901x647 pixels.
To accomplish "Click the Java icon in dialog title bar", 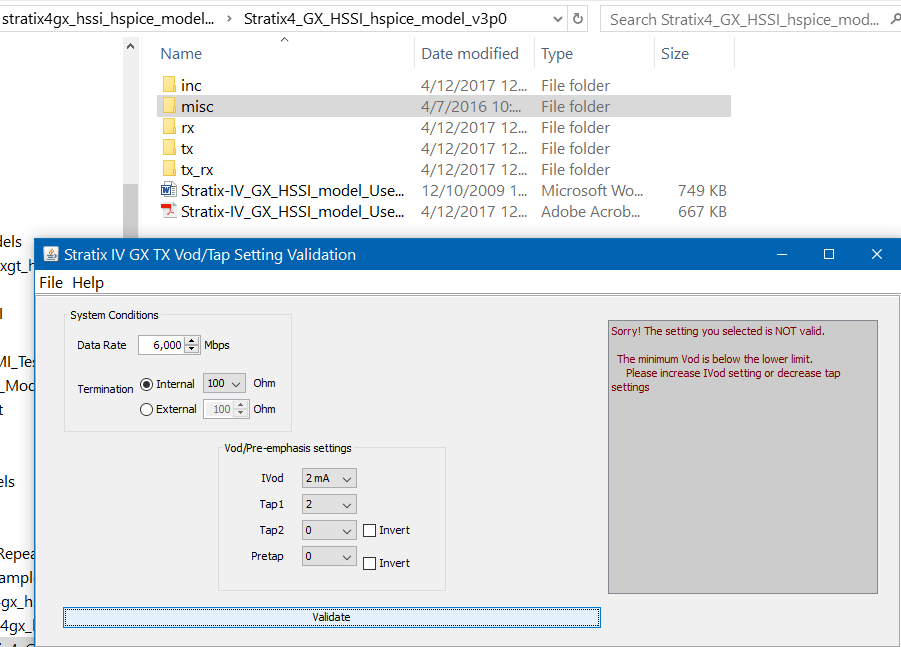I will click(50, 255).
